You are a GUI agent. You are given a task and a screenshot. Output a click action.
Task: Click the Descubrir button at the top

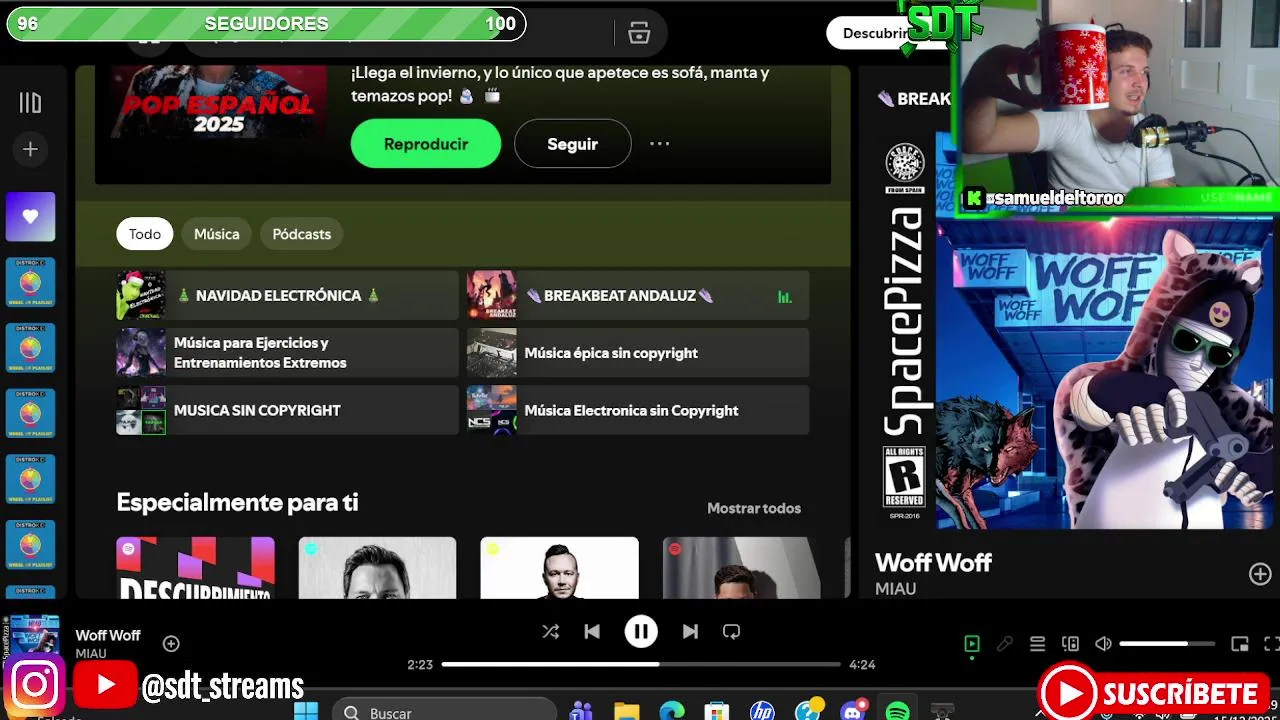click(x=868, y=33)
